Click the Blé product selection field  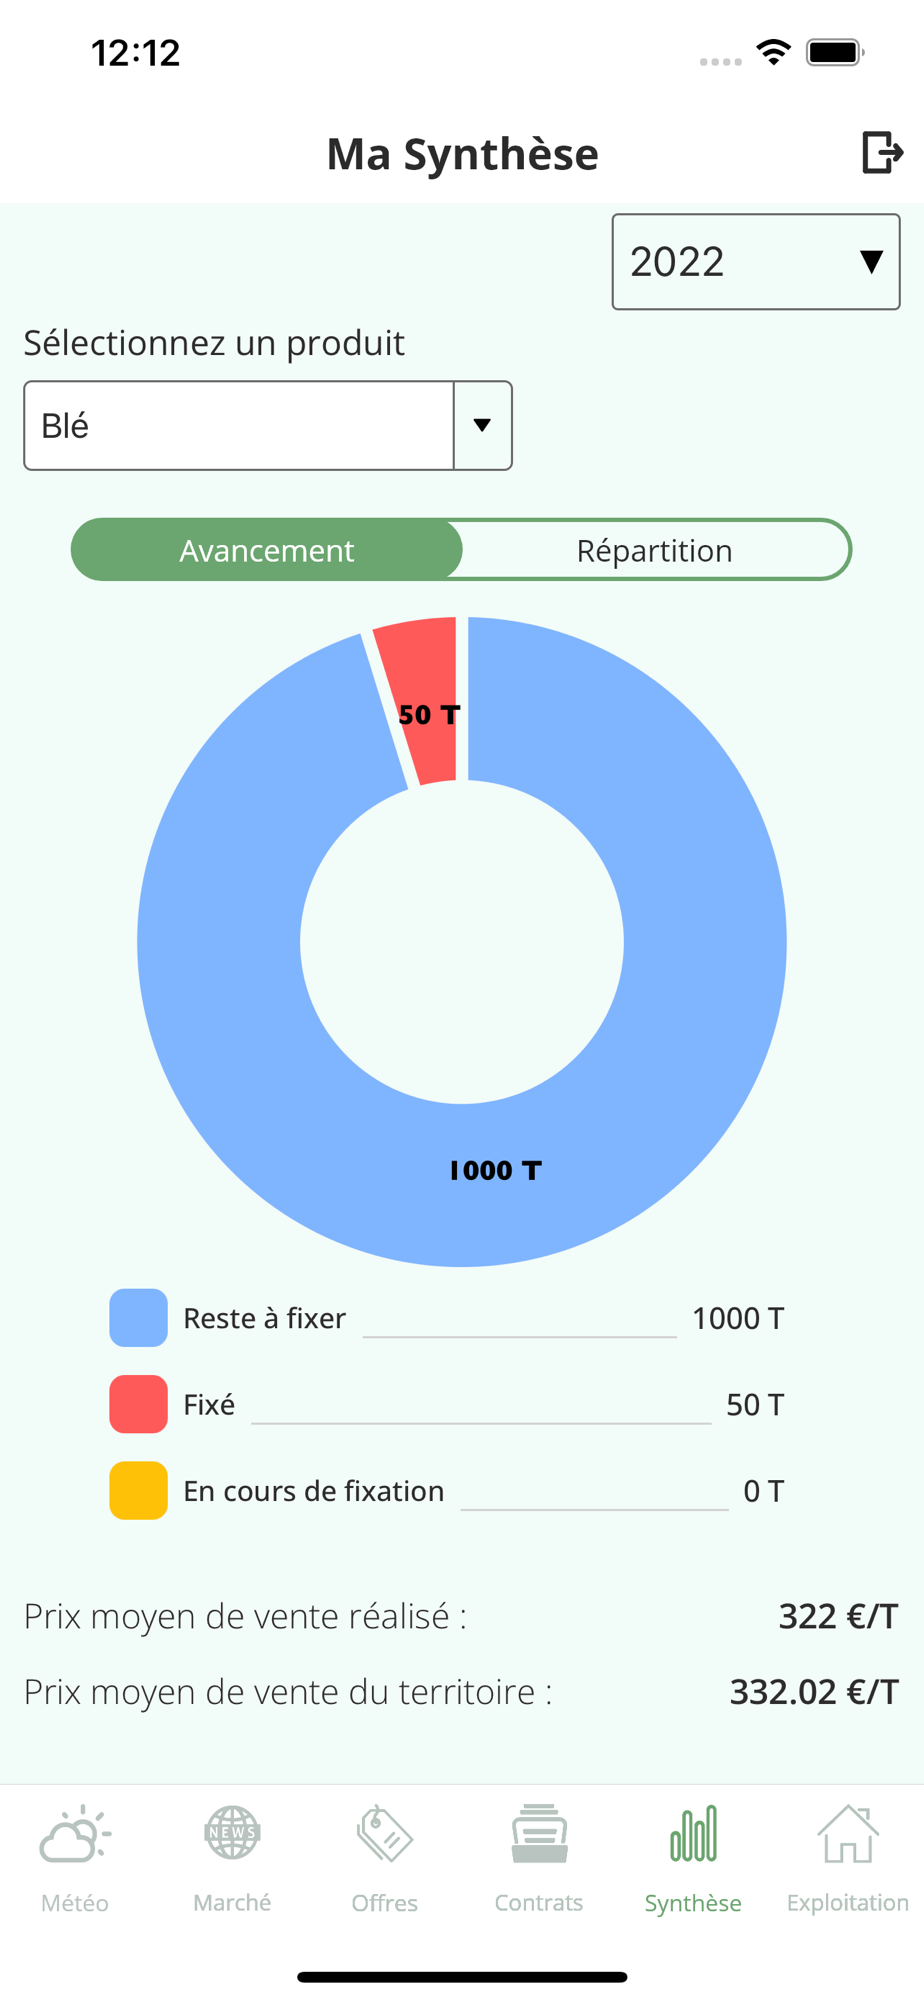click(268, 425)
